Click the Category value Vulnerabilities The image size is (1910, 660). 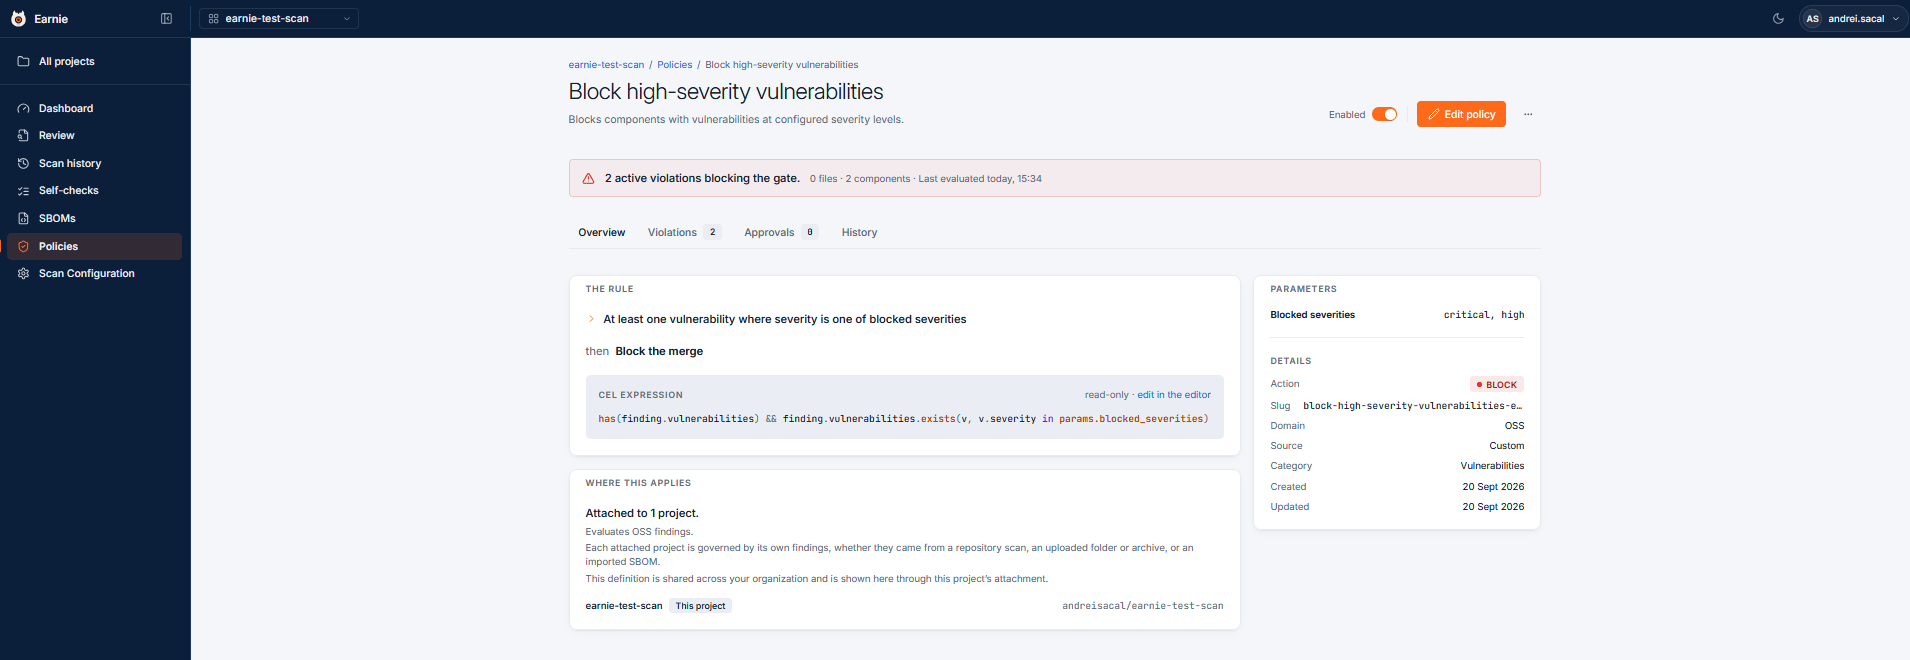(1492, 466)
